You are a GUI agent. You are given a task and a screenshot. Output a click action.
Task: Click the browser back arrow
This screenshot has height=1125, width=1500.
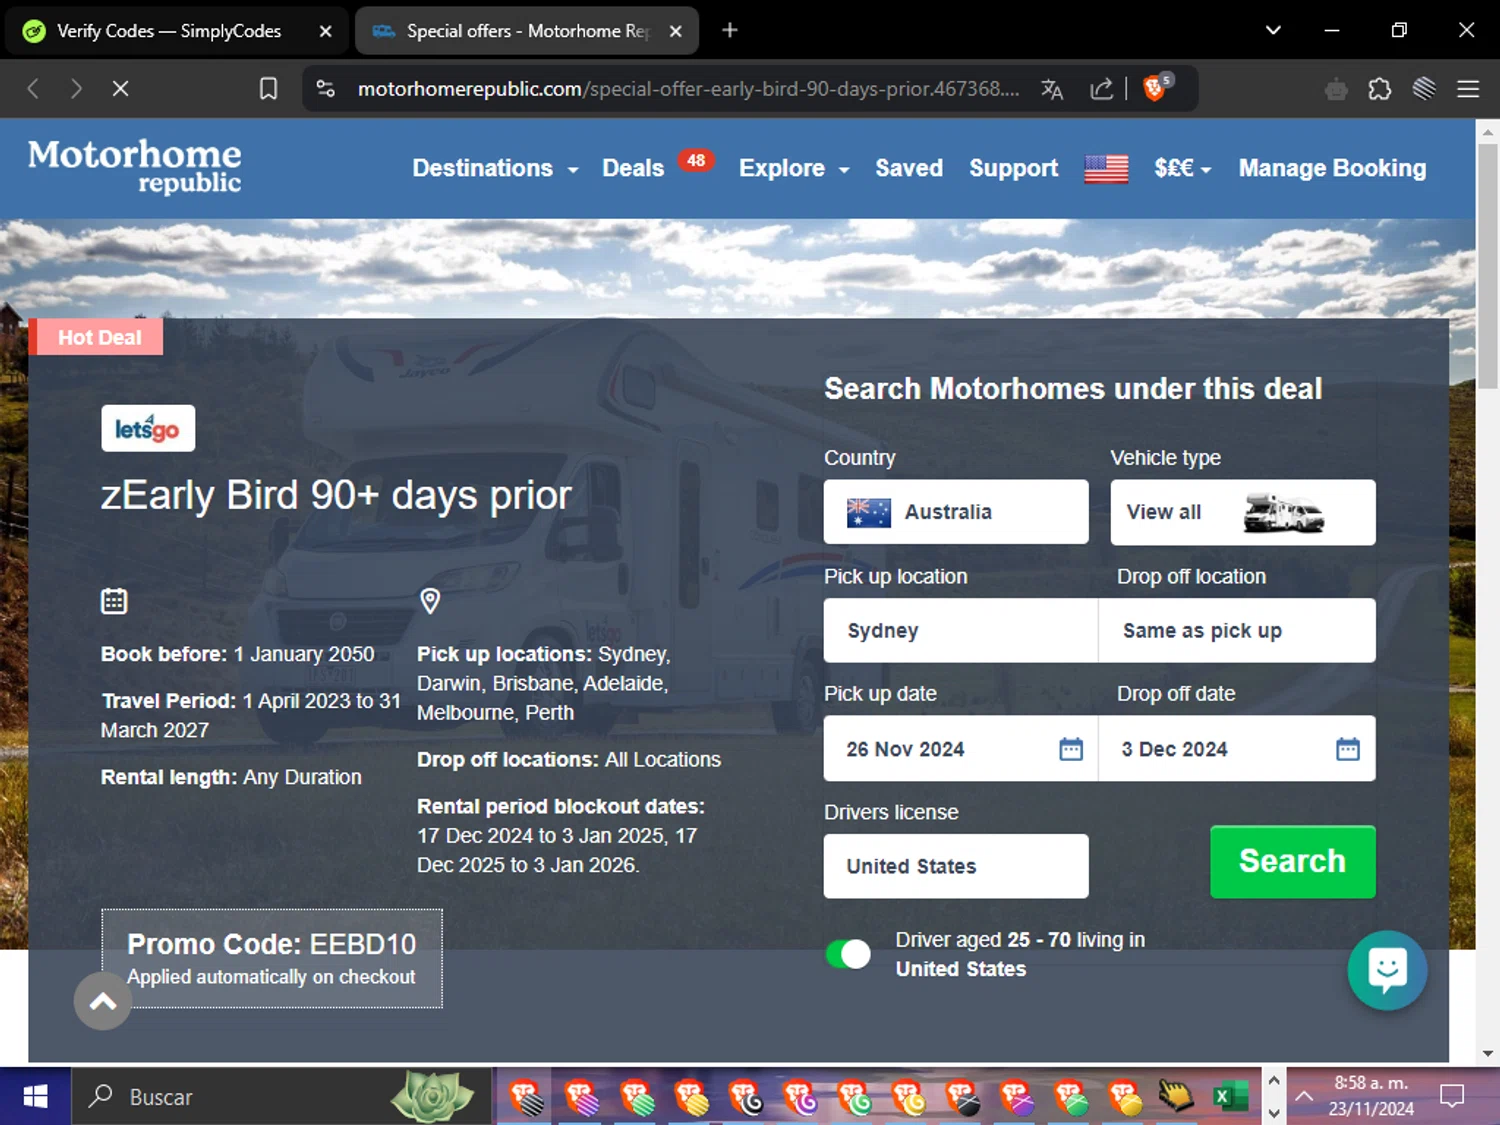(x=33, y=89)
